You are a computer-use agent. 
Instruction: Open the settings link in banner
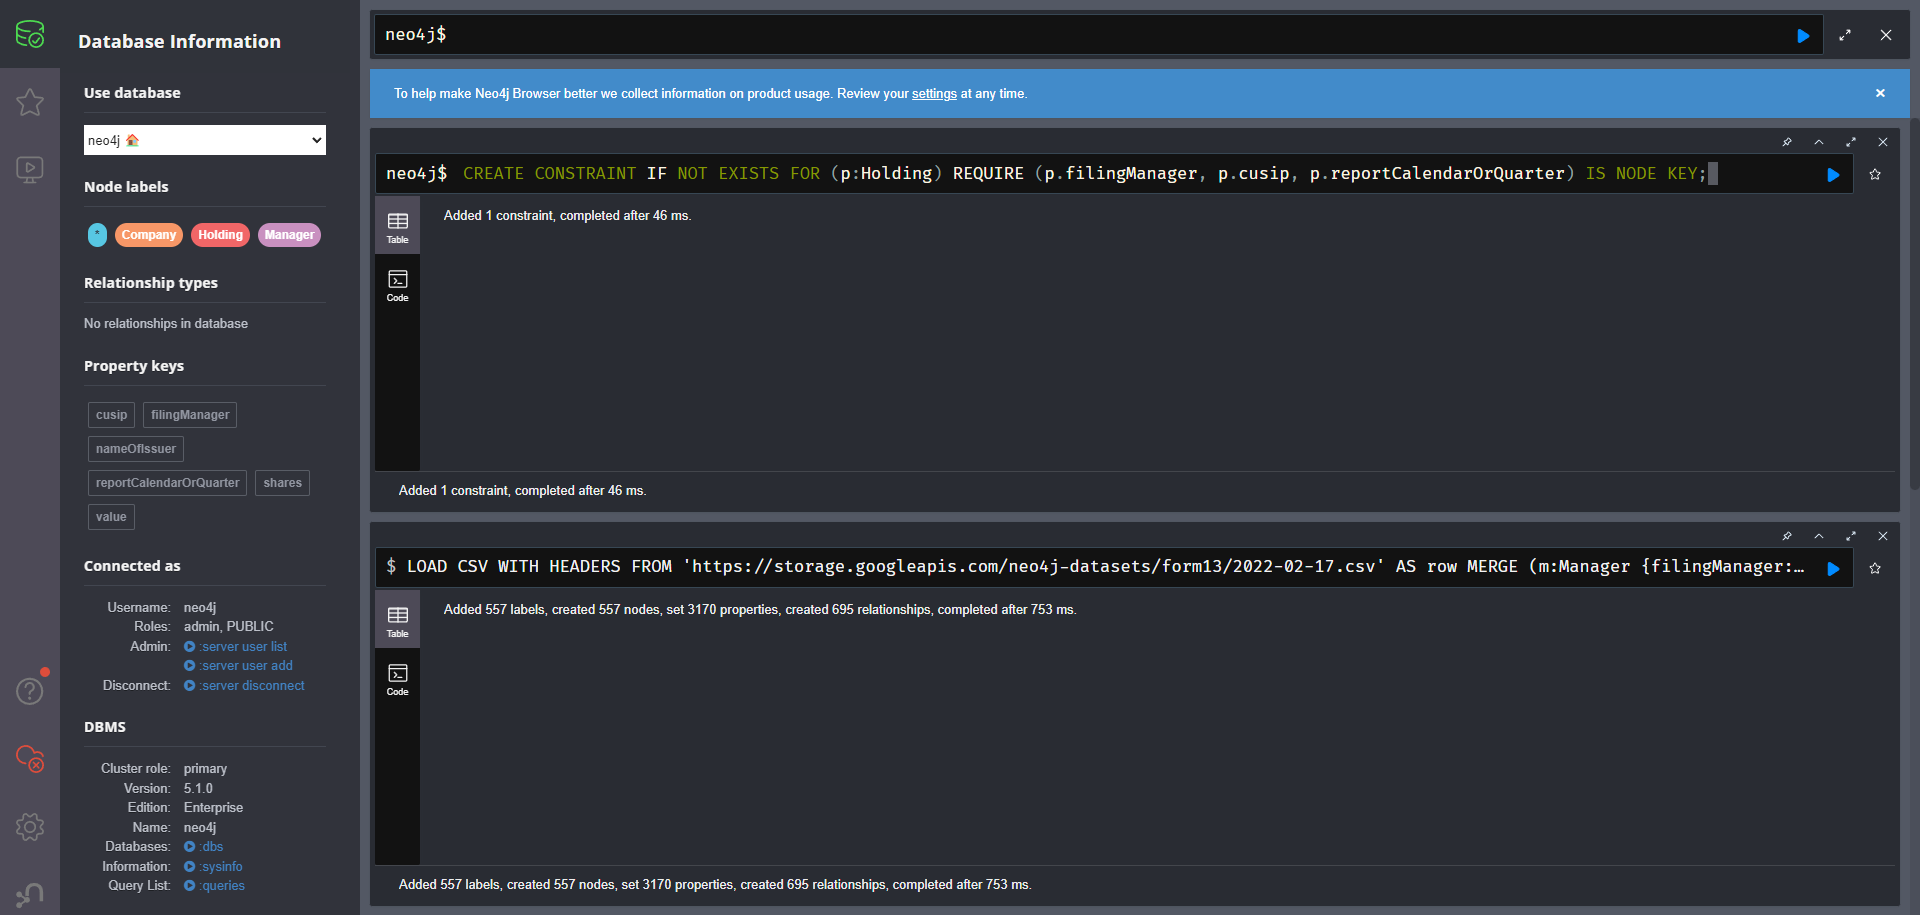point(934,94)
